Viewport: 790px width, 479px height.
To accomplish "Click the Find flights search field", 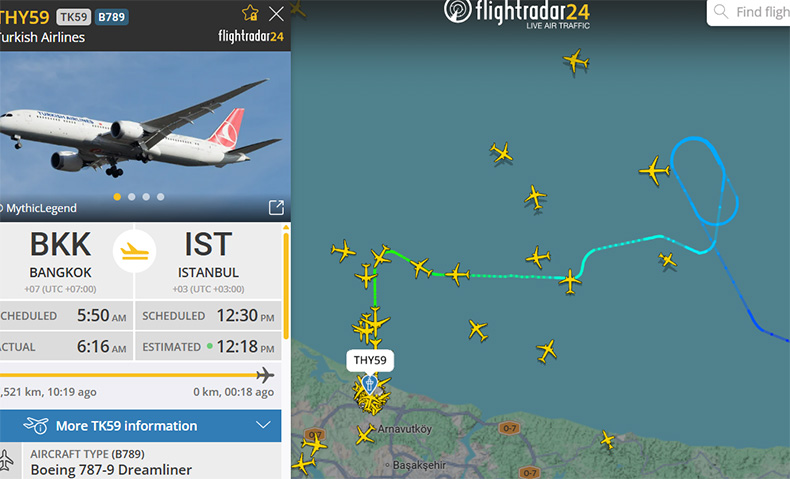I will click(x=749, y=12).
